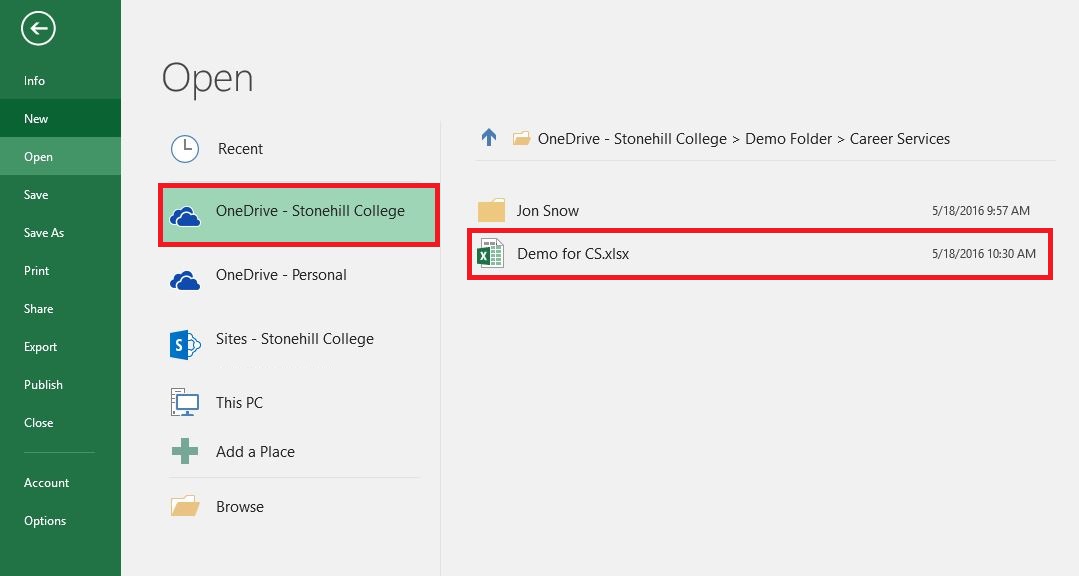Screen dimensions: 1079x576
Task: Click the Add a Place plus icon
Action: pyautogui.click(x=184, y=451)
